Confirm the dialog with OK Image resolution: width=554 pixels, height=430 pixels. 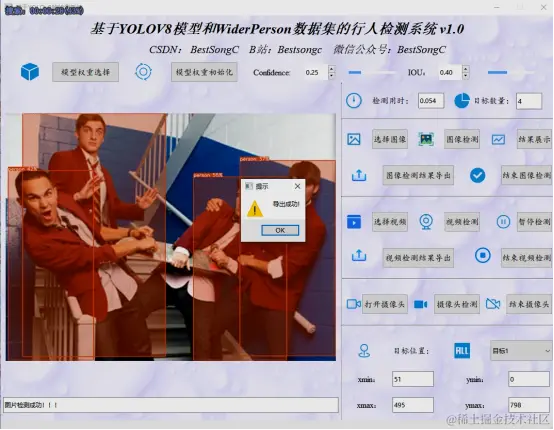[280, 230]
